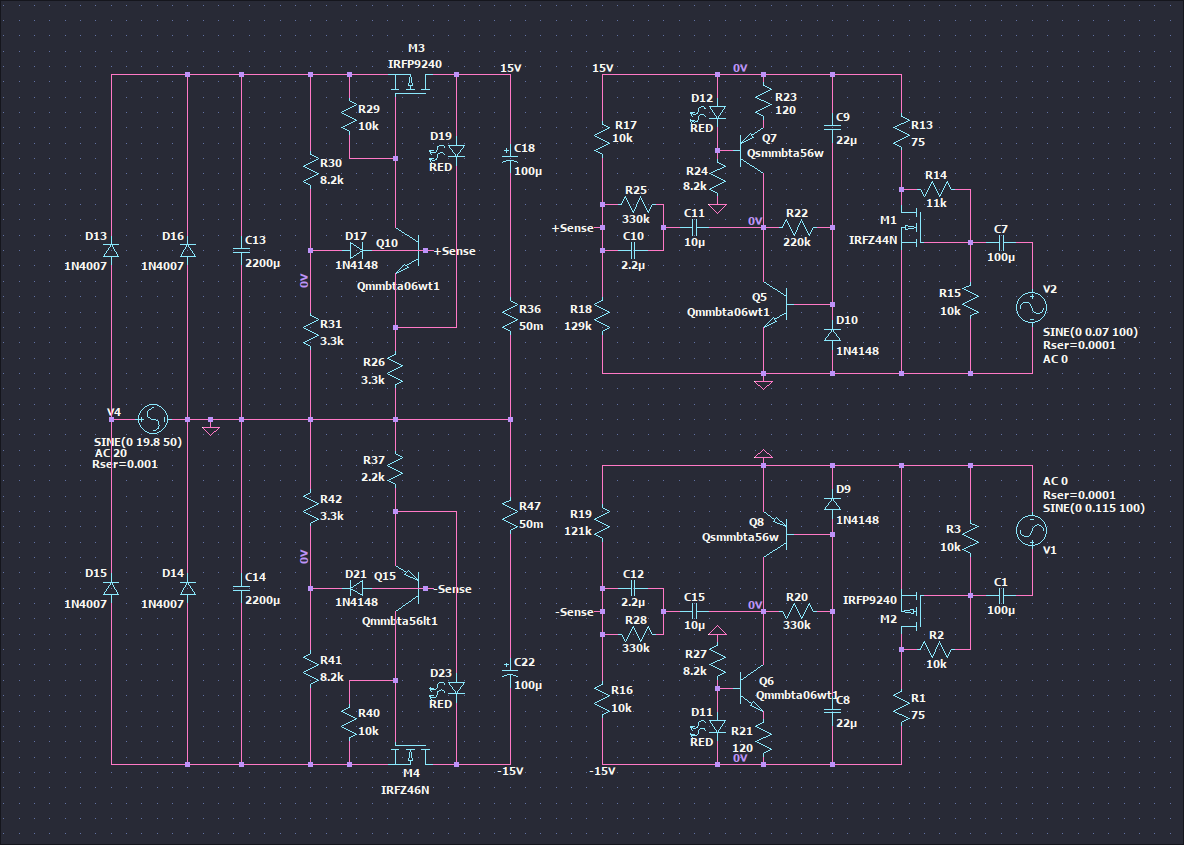
Task: Click the ground symbol beside V4
Action: (x=211, y=429)
